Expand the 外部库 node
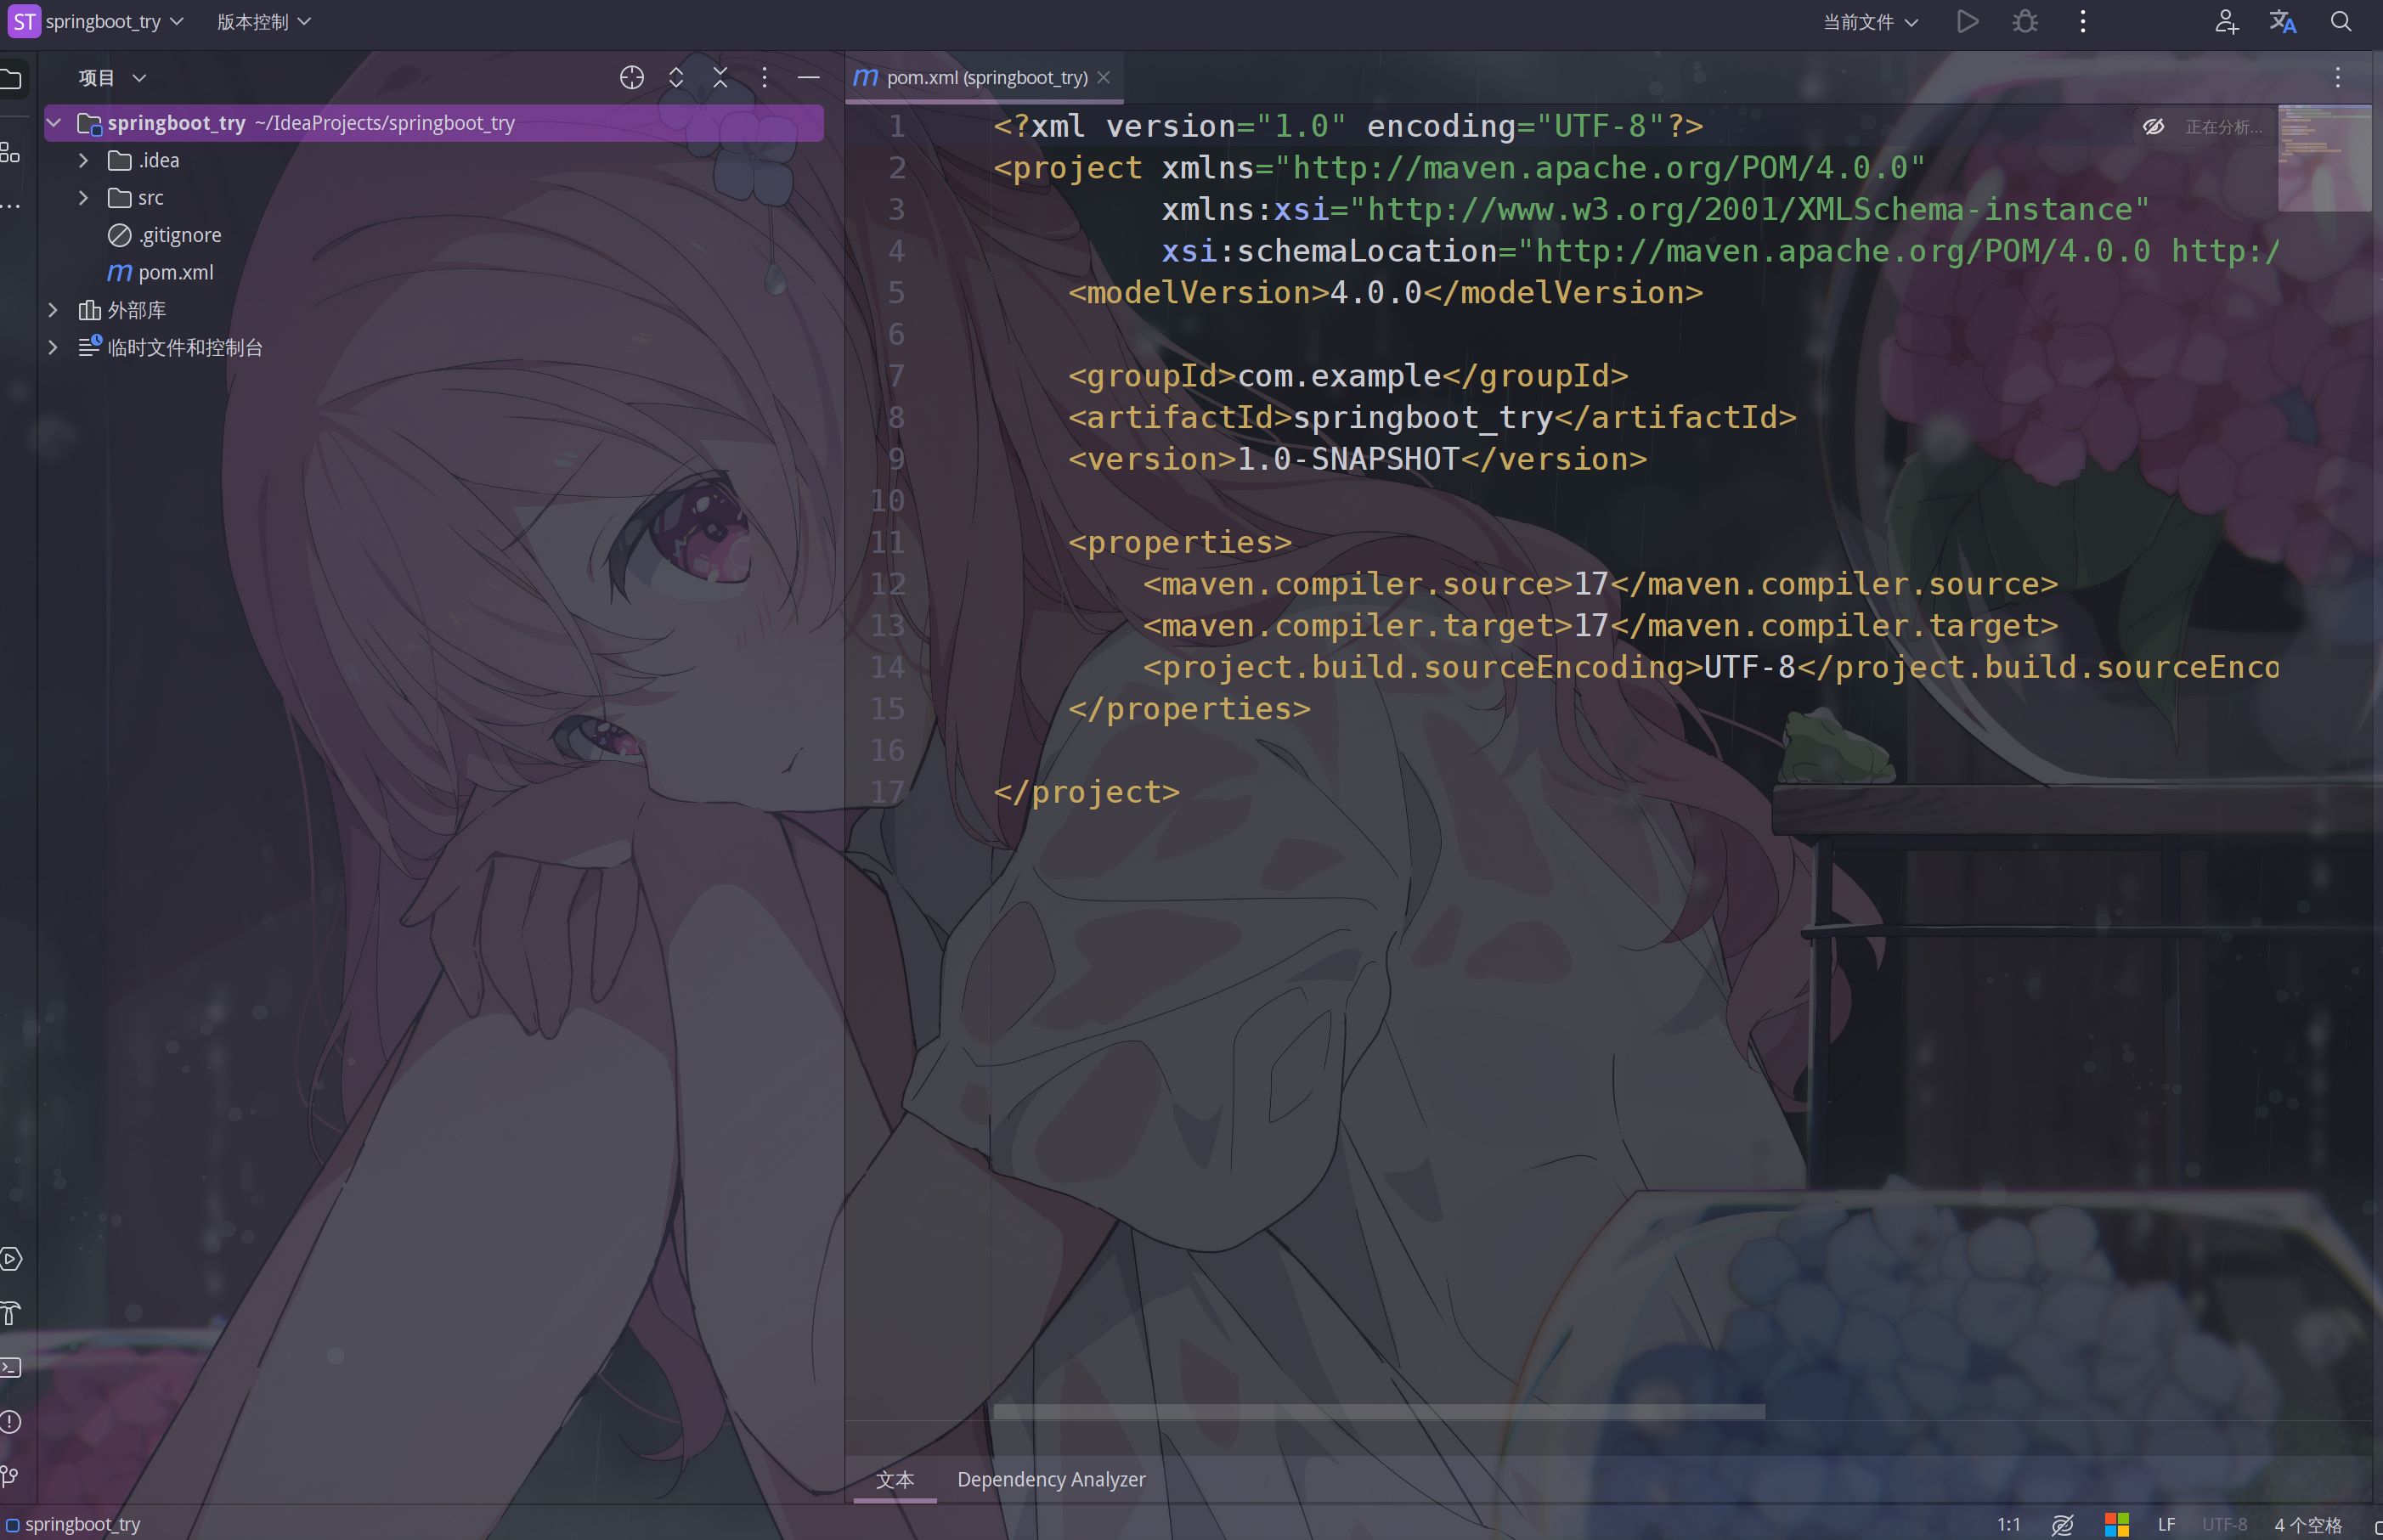 click(53, 310)
